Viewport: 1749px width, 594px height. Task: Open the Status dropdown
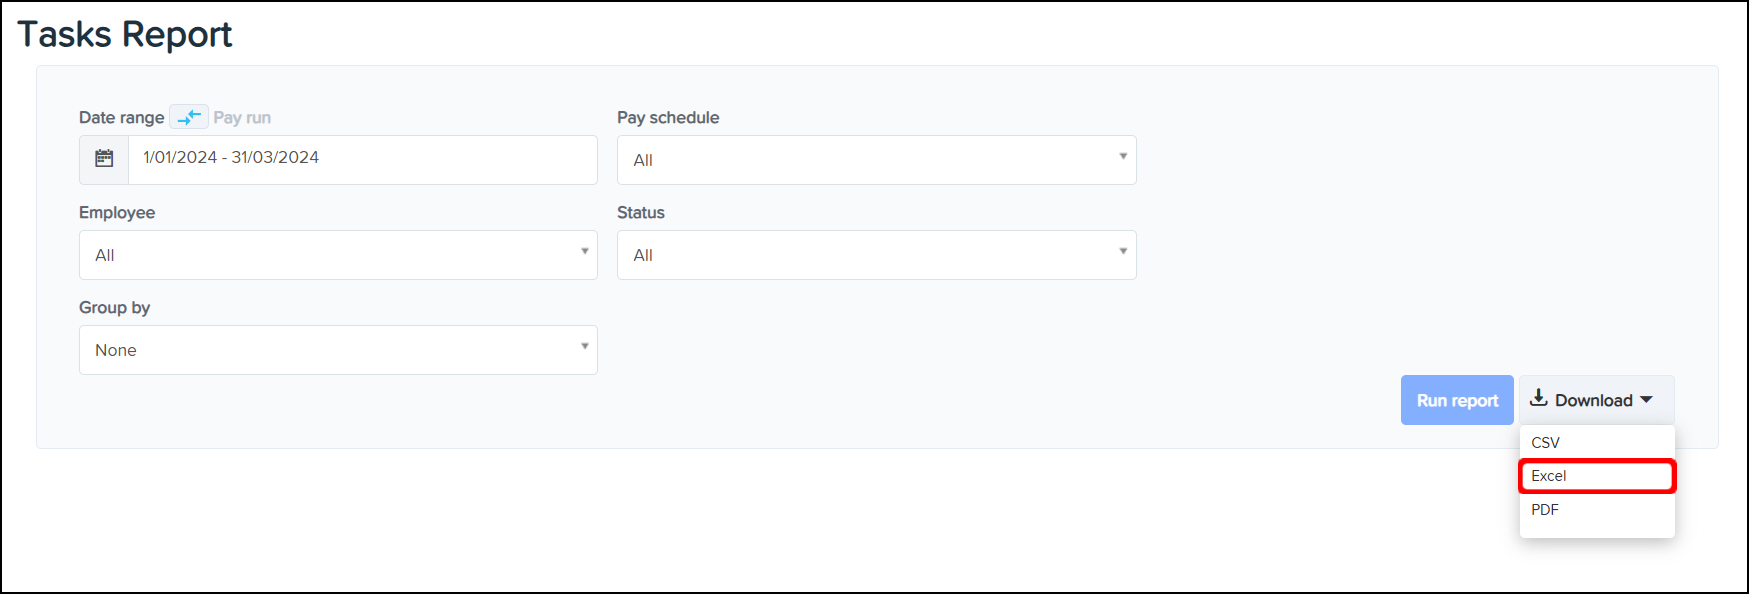tap(876, 255)
